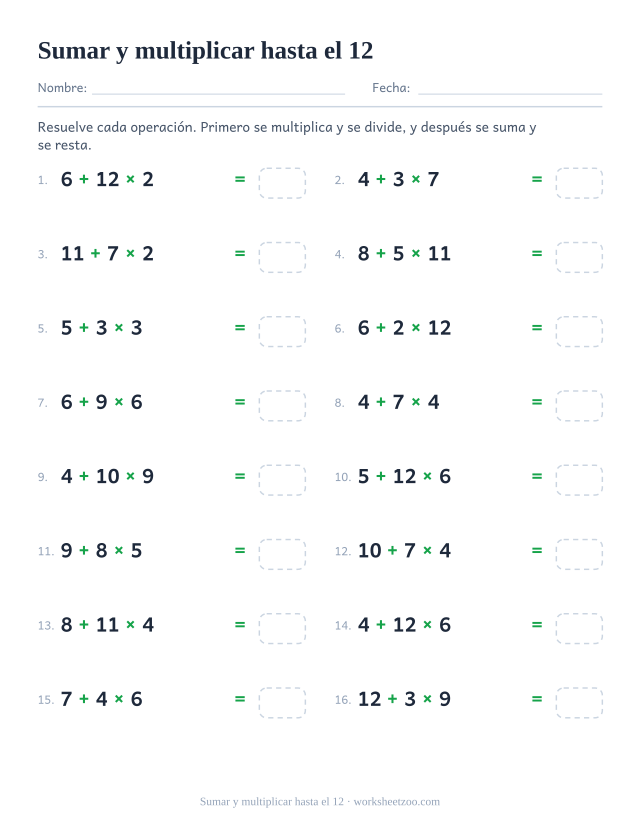Click the worksheetzoo.com footer text
The image size is (640, 829).
click(x=396, y=802)
